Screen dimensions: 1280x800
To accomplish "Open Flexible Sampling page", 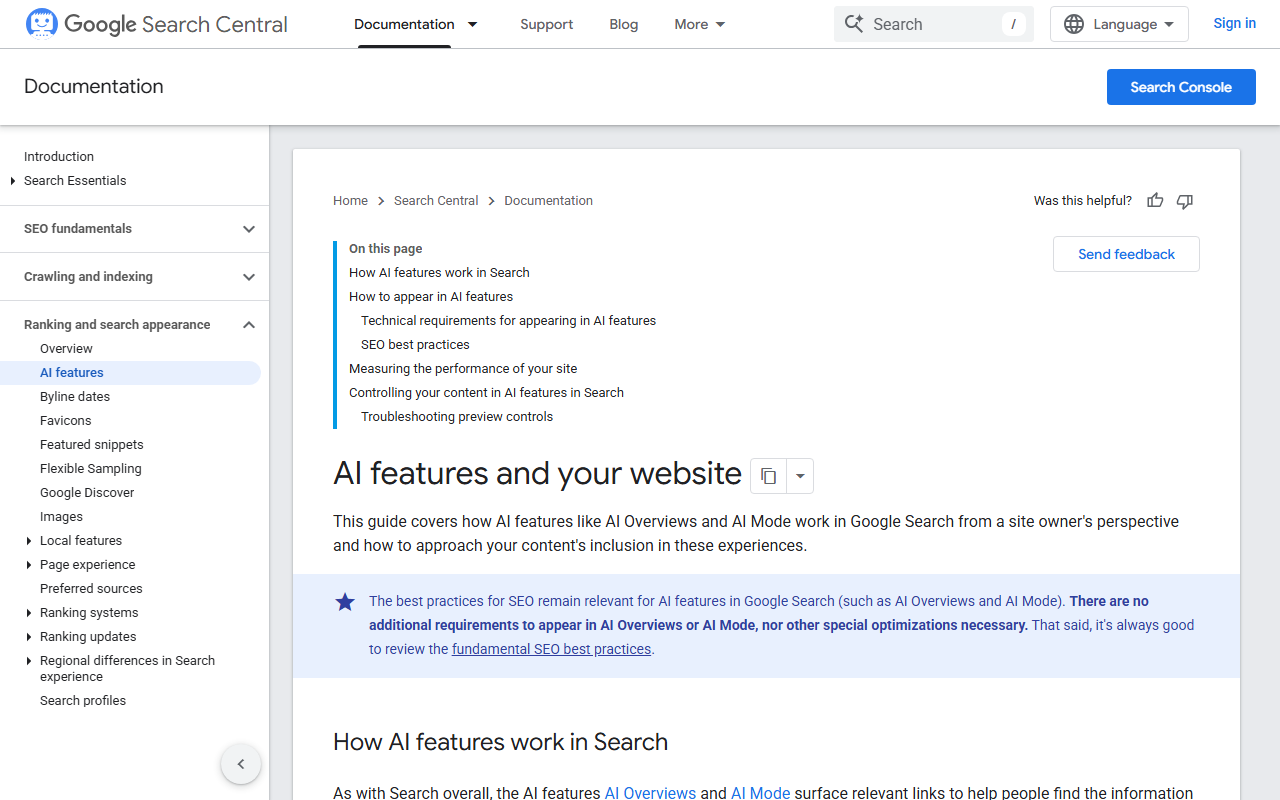I will pos(91,469).
